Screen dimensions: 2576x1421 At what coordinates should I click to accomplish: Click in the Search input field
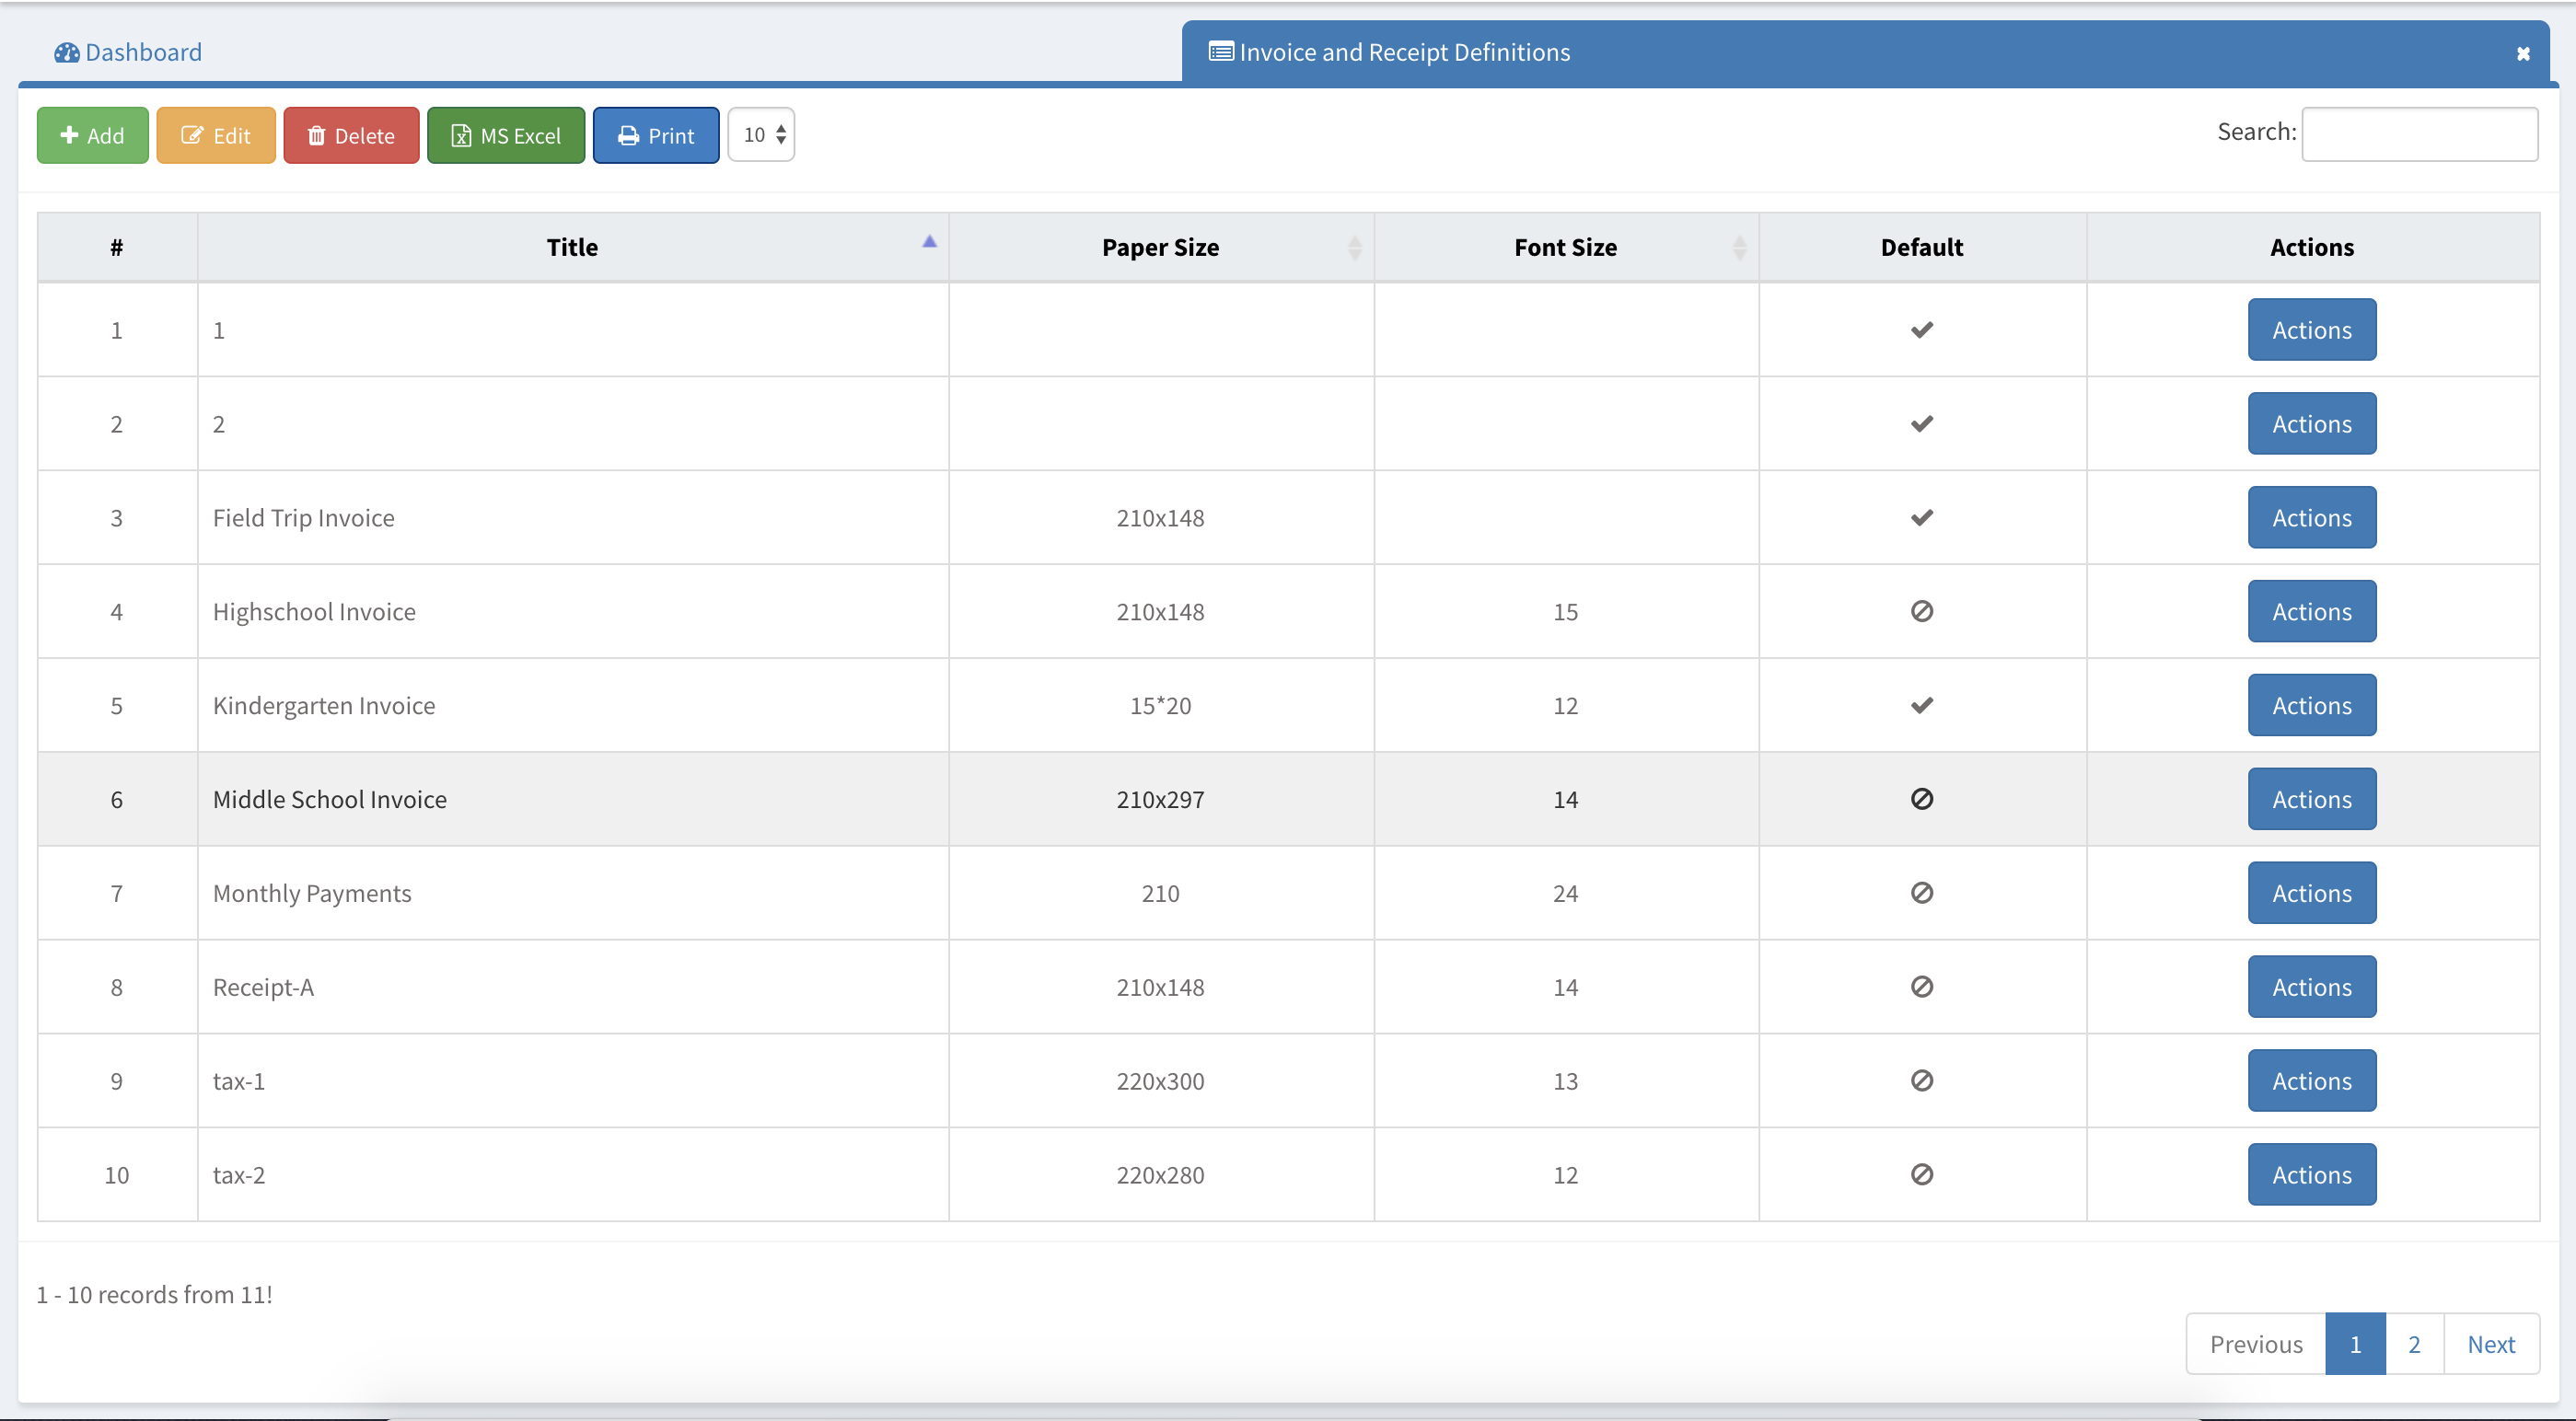pyautogui.click(x=2418, y=134)
